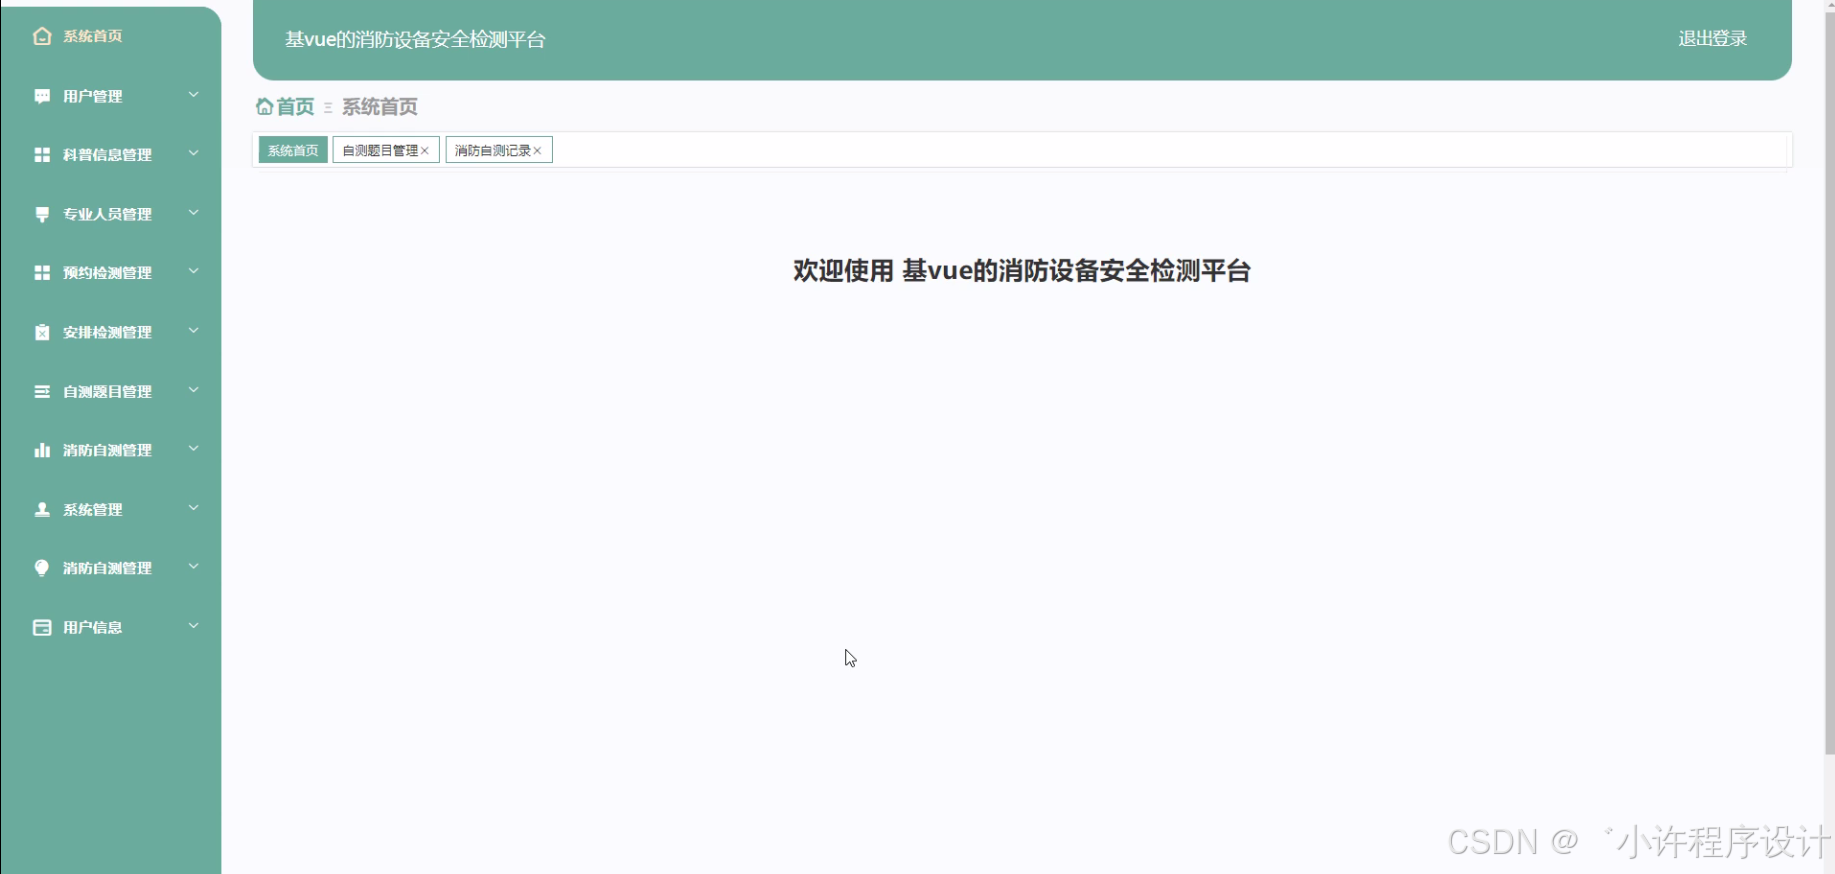Click the home icon beside 系统首页 in sidebar
Viewport: 1835px width, 874px height.
coord(42,36)
